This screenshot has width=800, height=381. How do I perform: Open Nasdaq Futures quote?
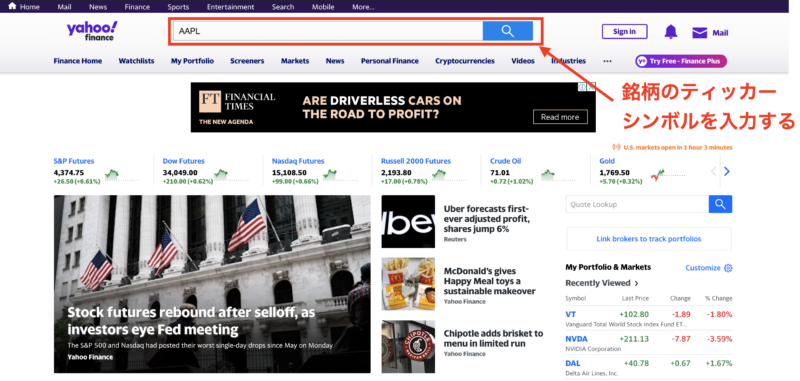click(x=298, y=161)
